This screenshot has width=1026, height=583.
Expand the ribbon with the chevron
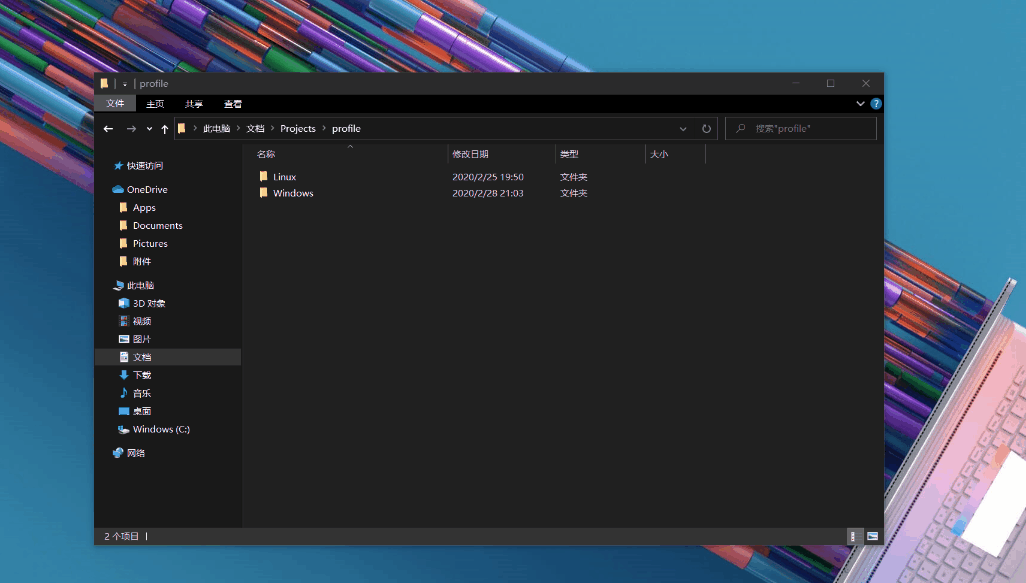860,104
